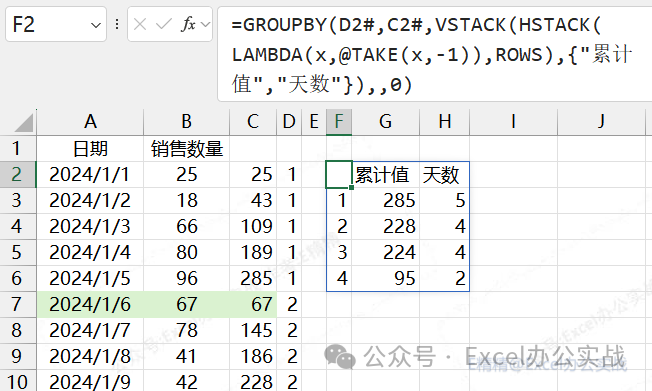Click highlighted cell with date 2024/1/6
Screen dimensions: 652x391
[x=90, y=304]
